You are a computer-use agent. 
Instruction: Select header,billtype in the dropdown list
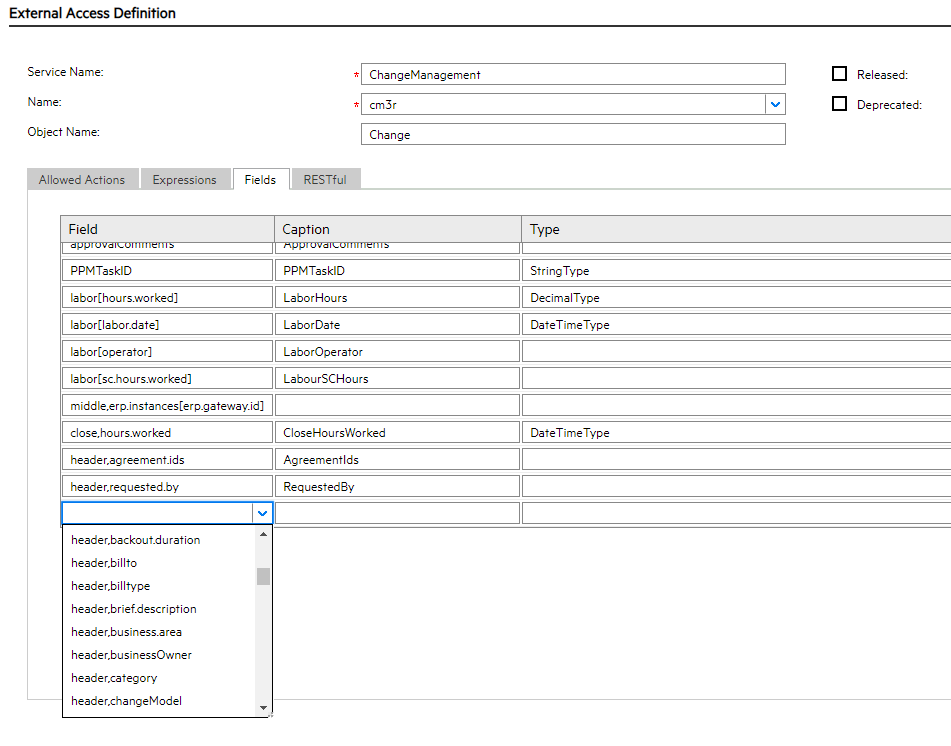pos(159,586)
